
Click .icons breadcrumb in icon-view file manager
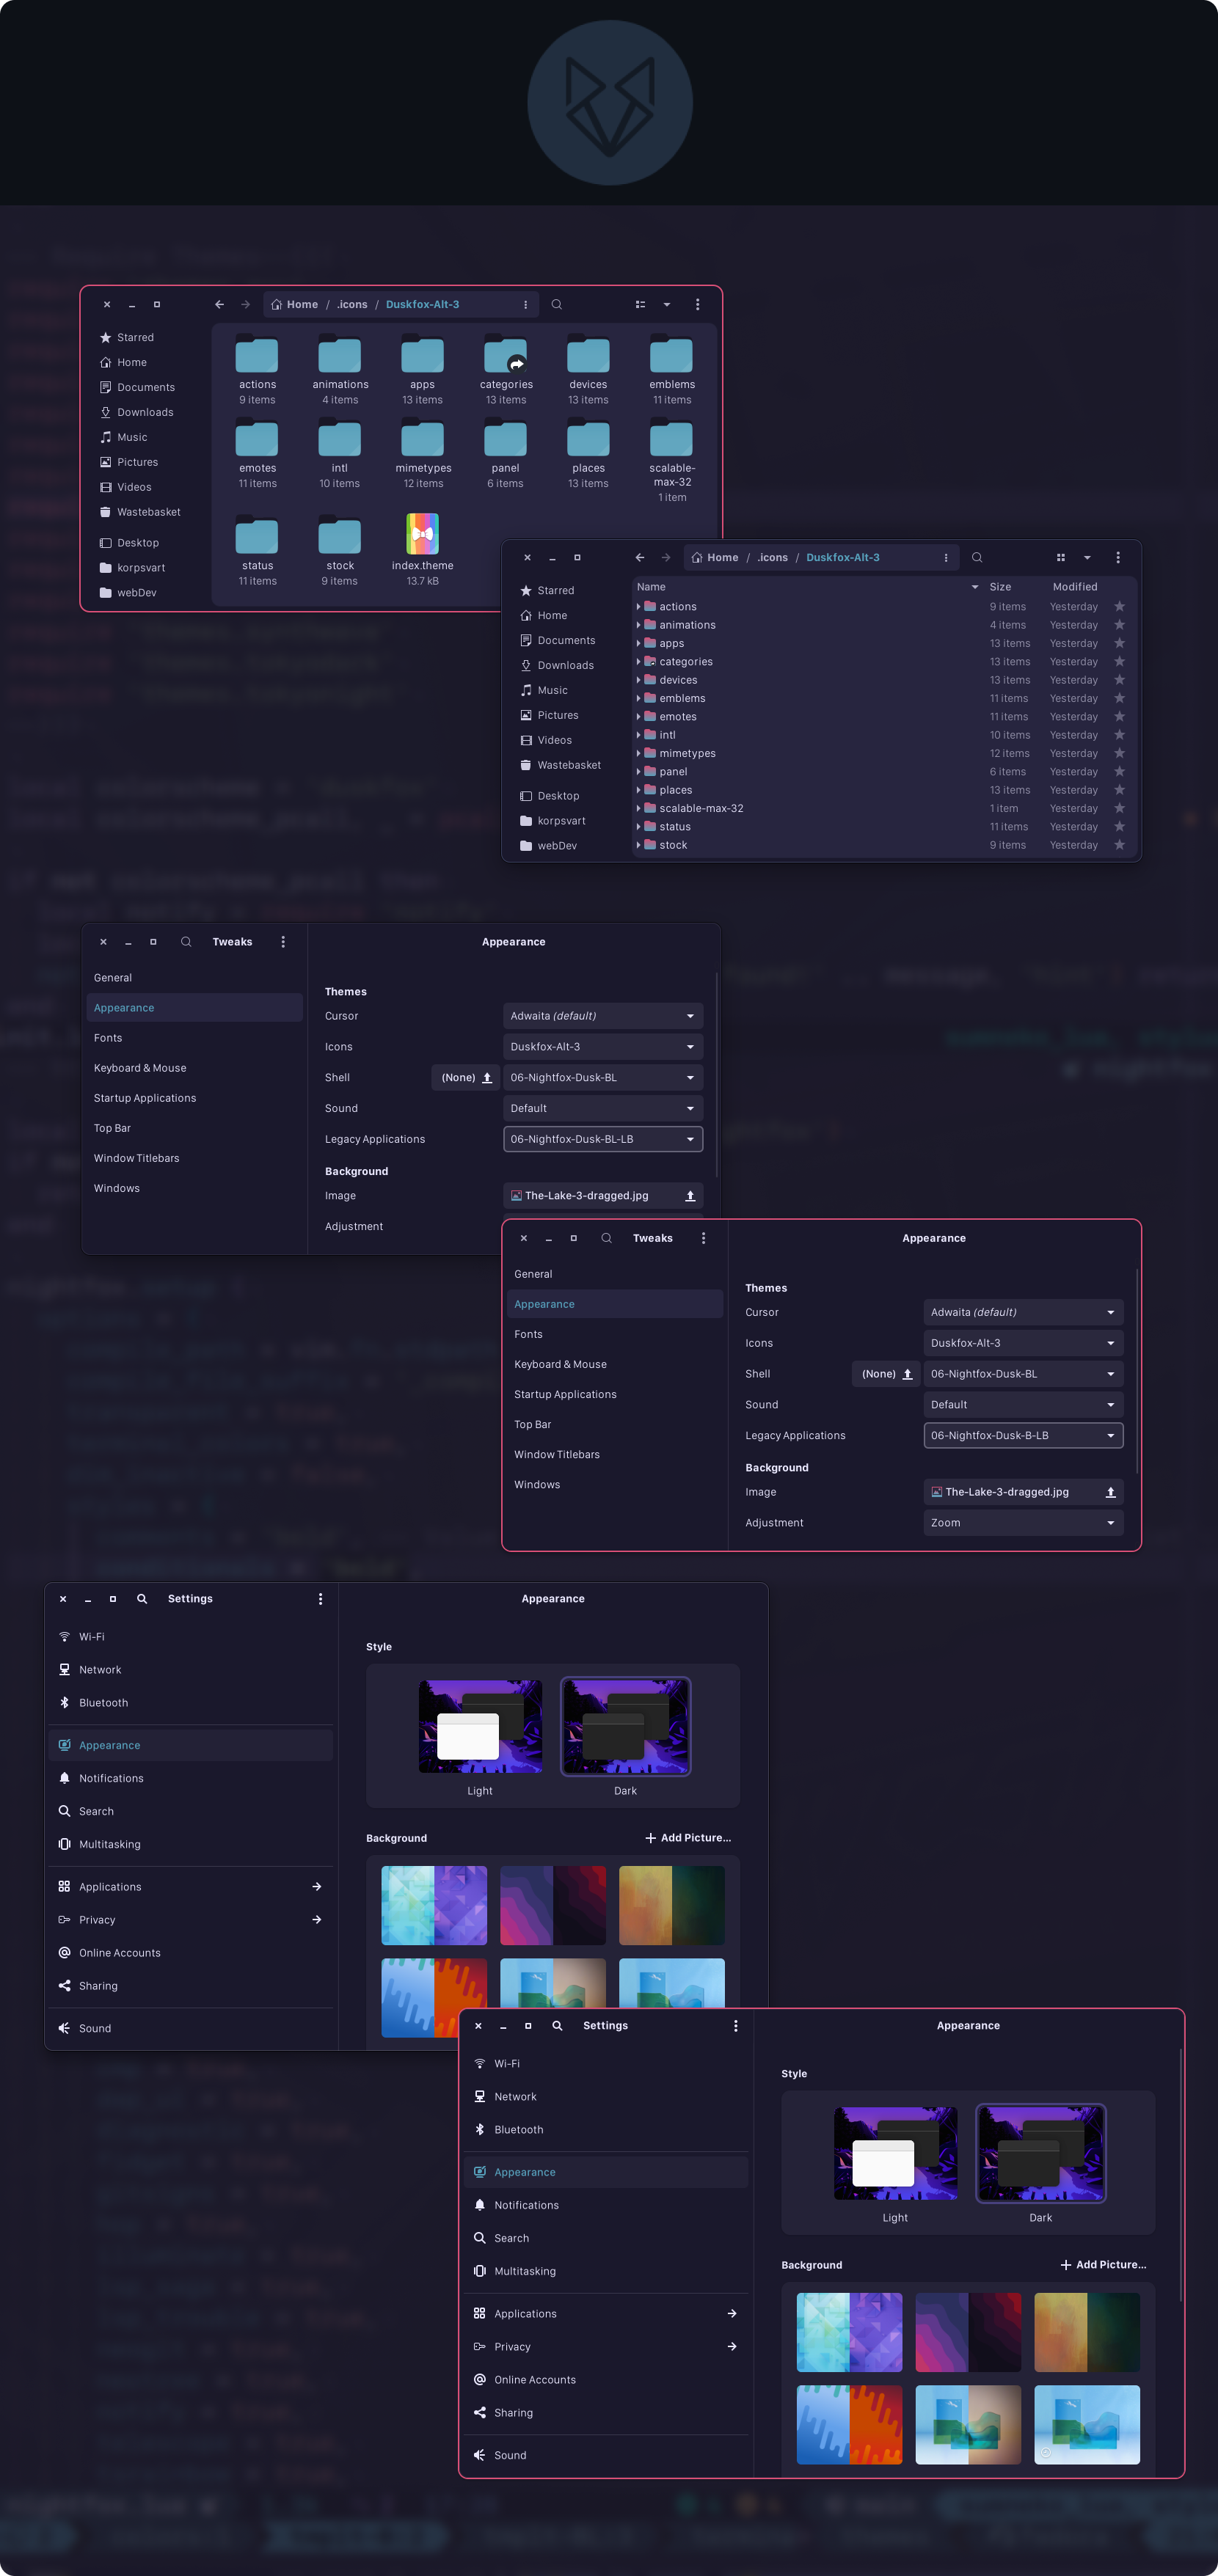(352, 305)
